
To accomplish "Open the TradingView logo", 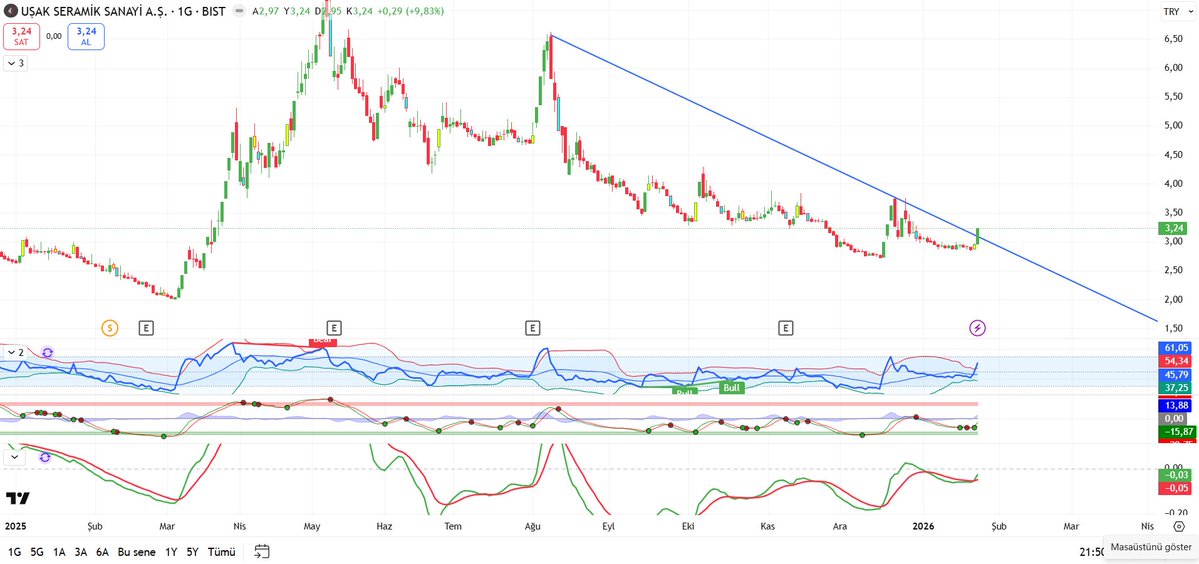I will coord(18,498).
